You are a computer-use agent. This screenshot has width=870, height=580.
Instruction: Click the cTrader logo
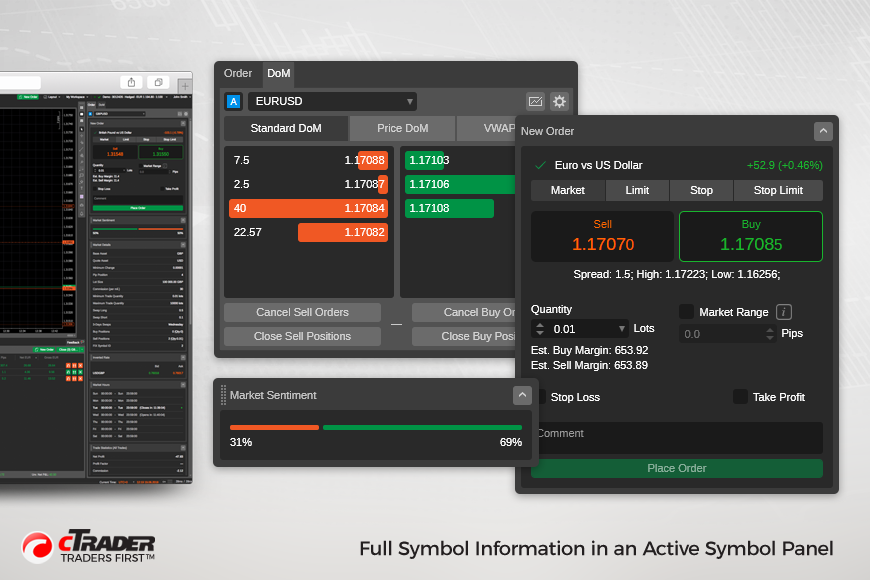click(88, 548)
